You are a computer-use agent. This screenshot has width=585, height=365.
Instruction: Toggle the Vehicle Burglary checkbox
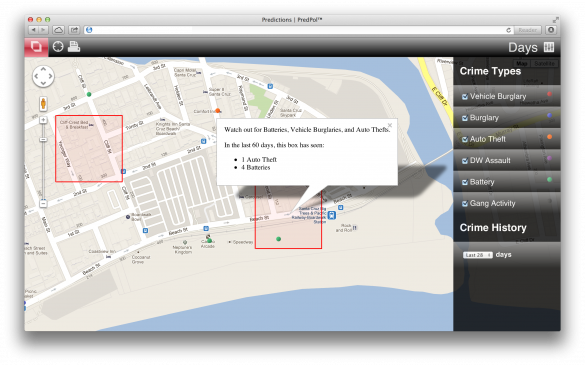pyautogui.click(x=465, y=97)
